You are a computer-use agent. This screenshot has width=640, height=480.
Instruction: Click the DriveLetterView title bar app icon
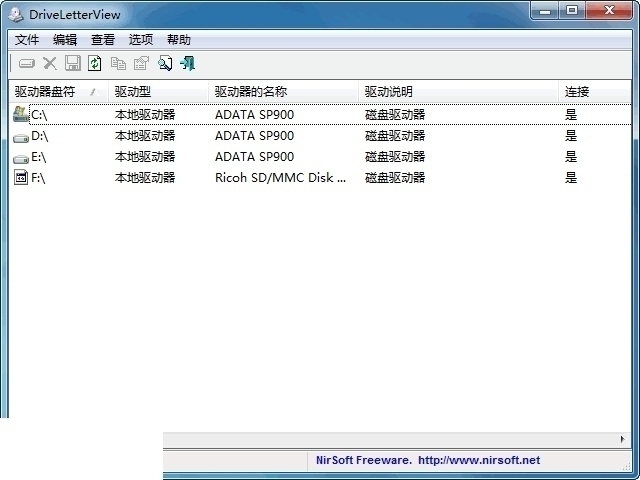pyautogui.click(x=16, y=15)
